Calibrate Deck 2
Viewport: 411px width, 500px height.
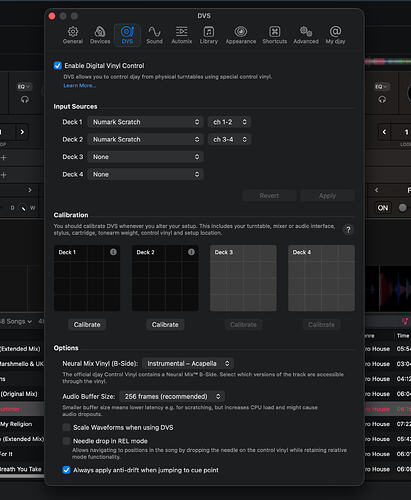(x=165, y=325)
